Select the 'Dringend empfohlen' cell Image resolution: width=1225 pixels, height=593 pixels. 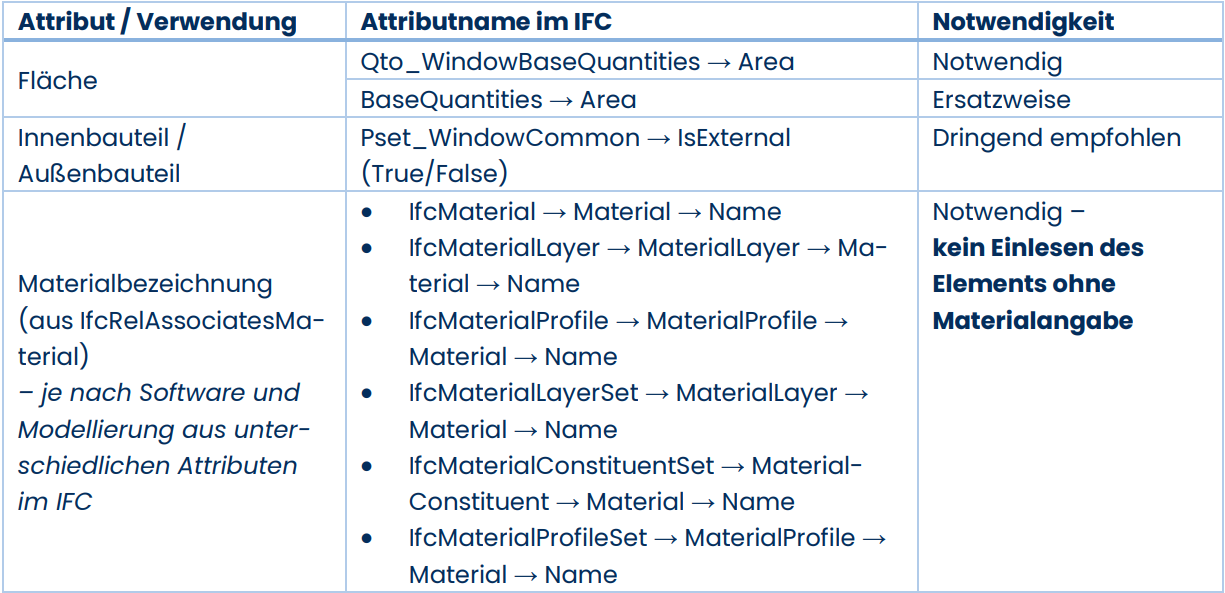coord(1056,138)
